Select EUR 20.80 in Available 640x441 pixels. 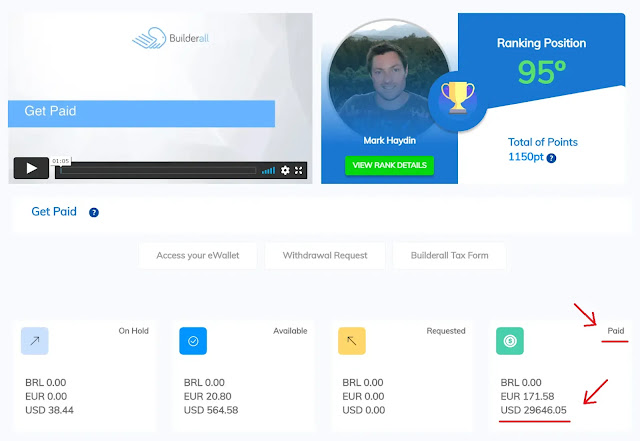[207, 396]
